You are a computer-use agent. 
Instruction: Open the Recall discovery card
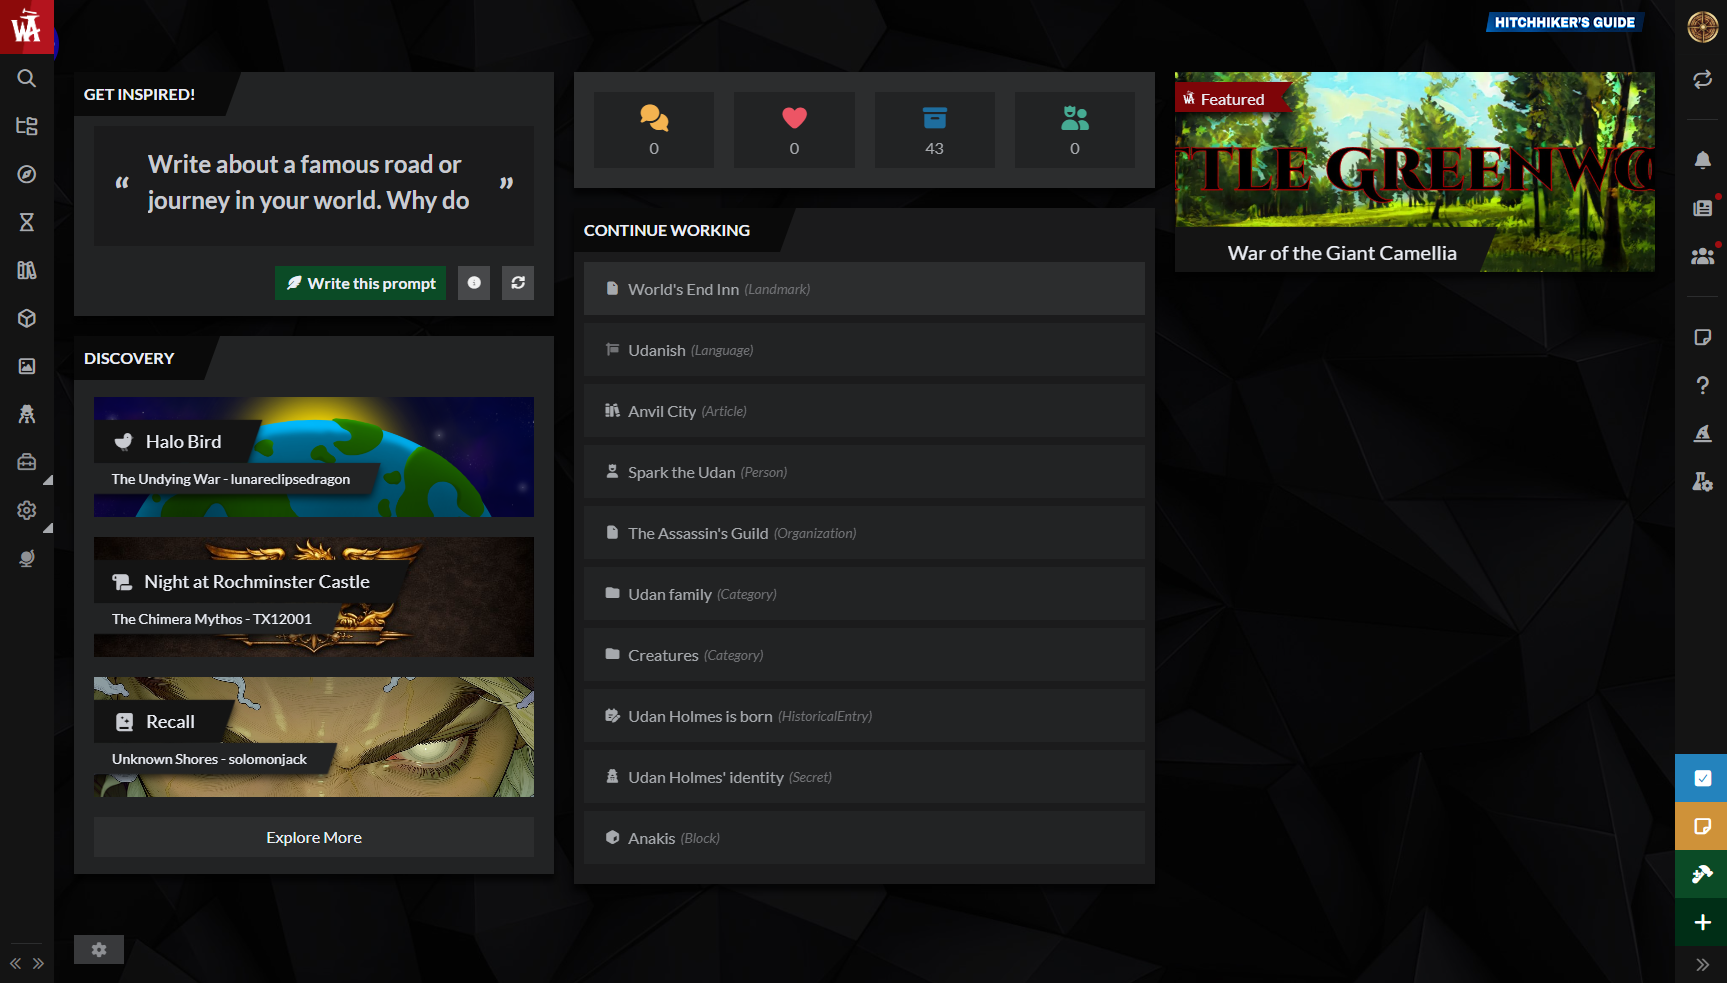314,737
